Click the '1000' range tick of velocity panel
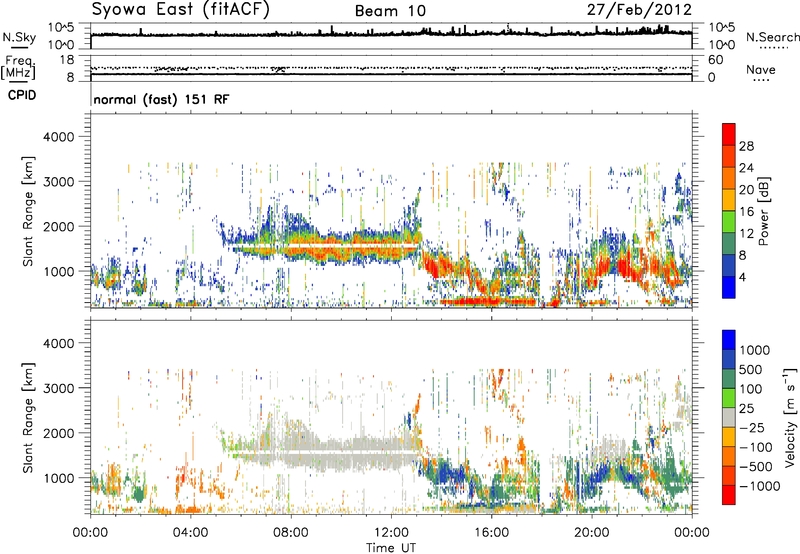 tap(58, 479)
